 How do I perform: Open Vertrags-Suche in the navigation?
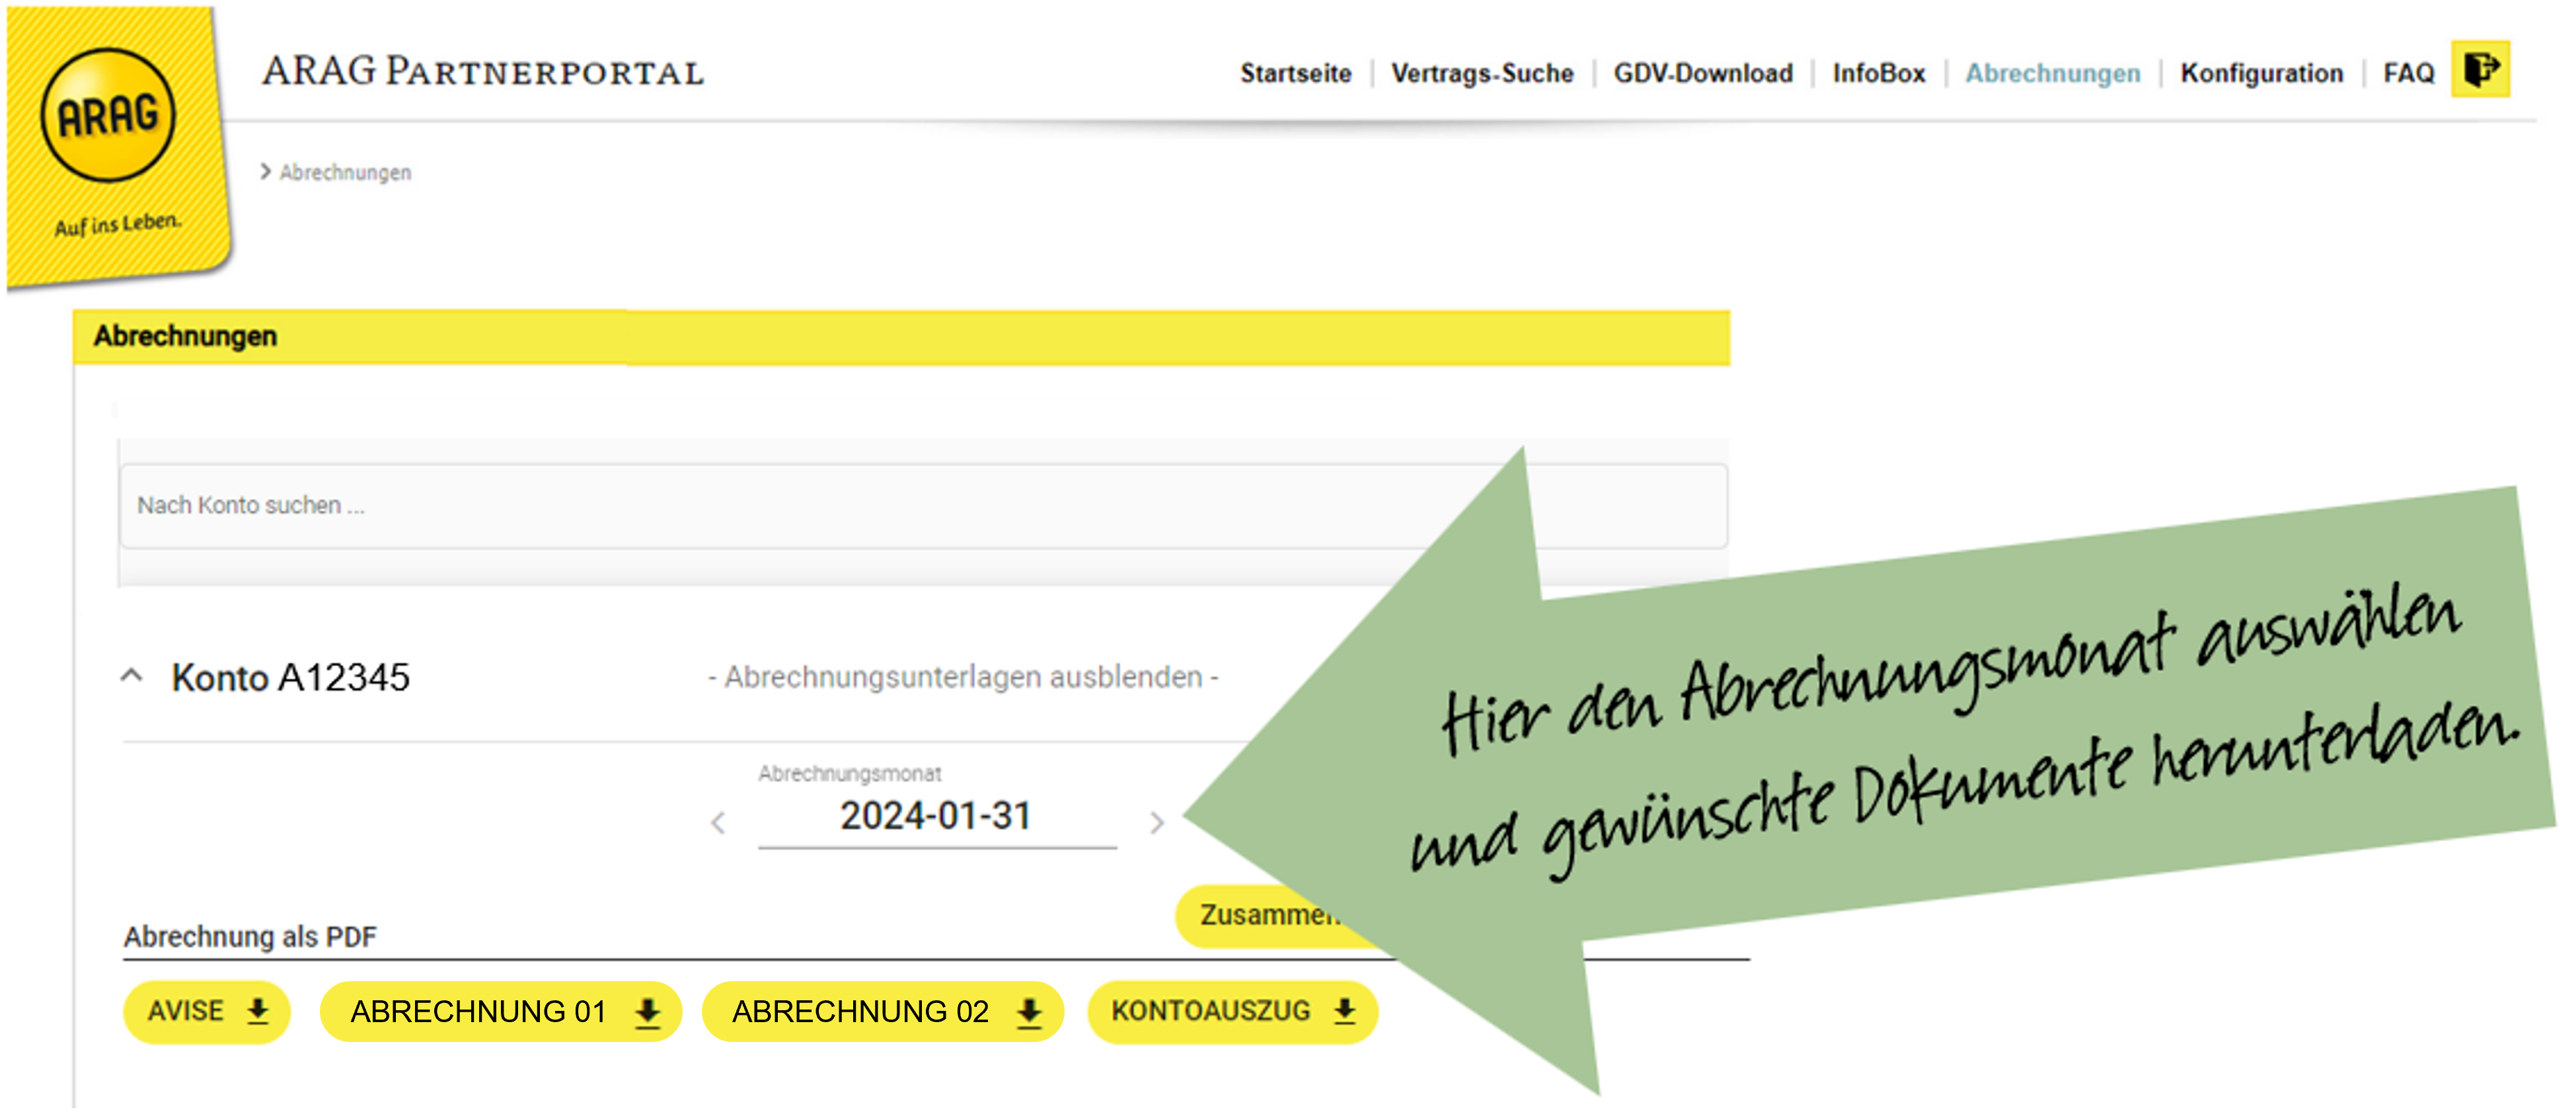pos(1482,73)
